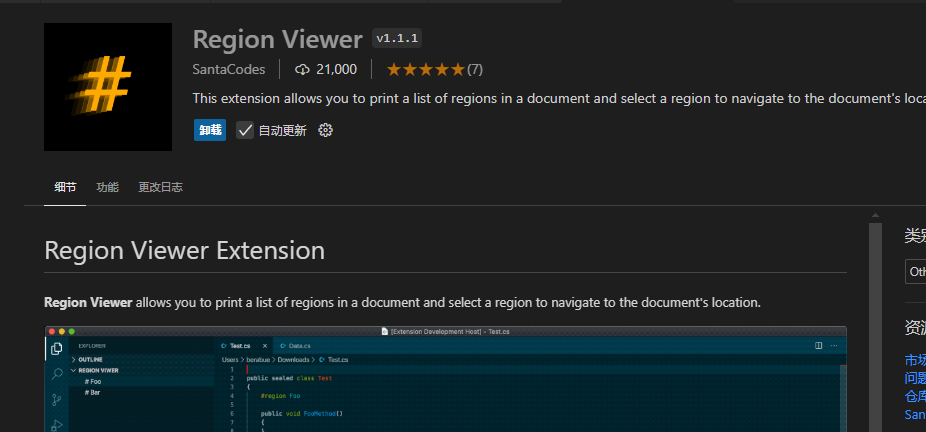Open the extension manage gear icon

pyautogui.click(x=325, y=130)
